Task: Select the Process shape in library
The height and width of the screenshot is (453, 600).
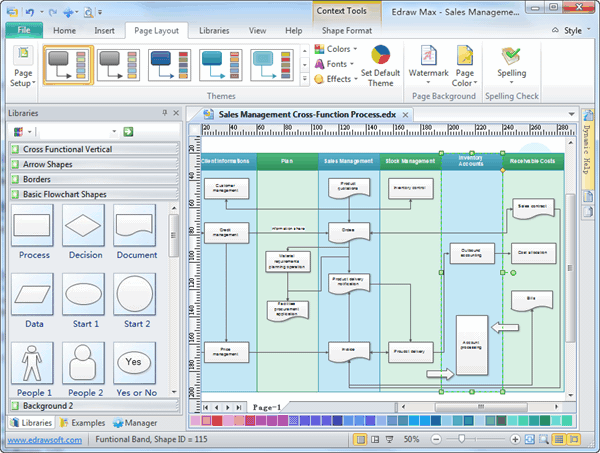Action: [34, 225]
